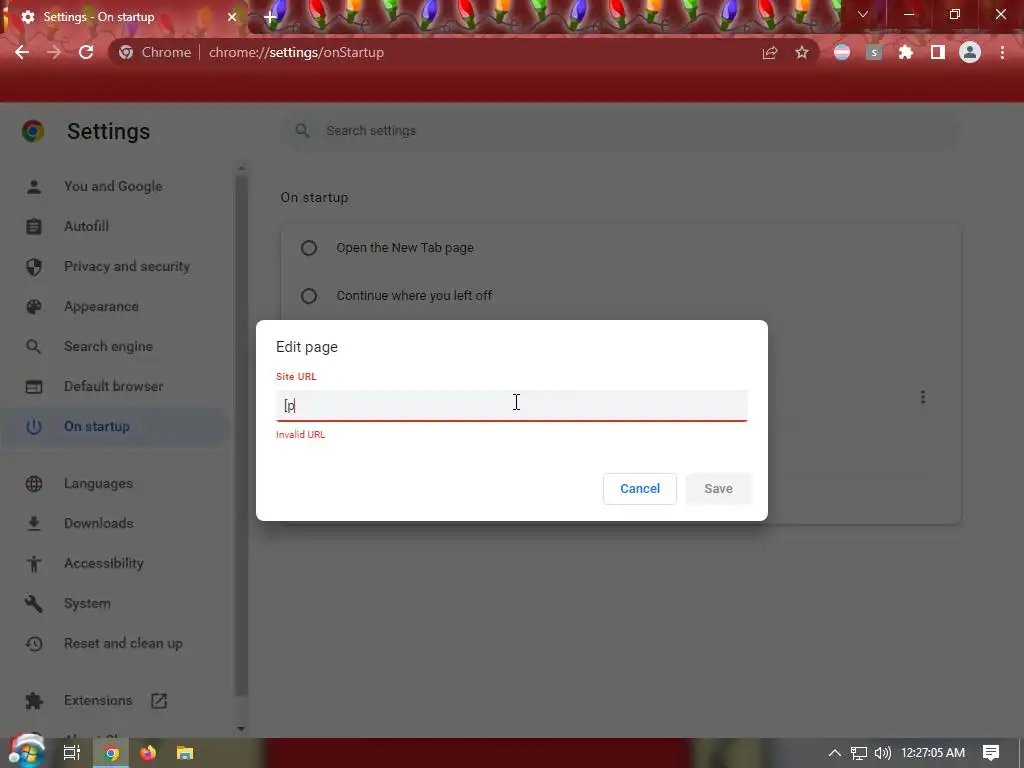Click the puzzle piece icon beside Extensions

click(x=34, y=701)
